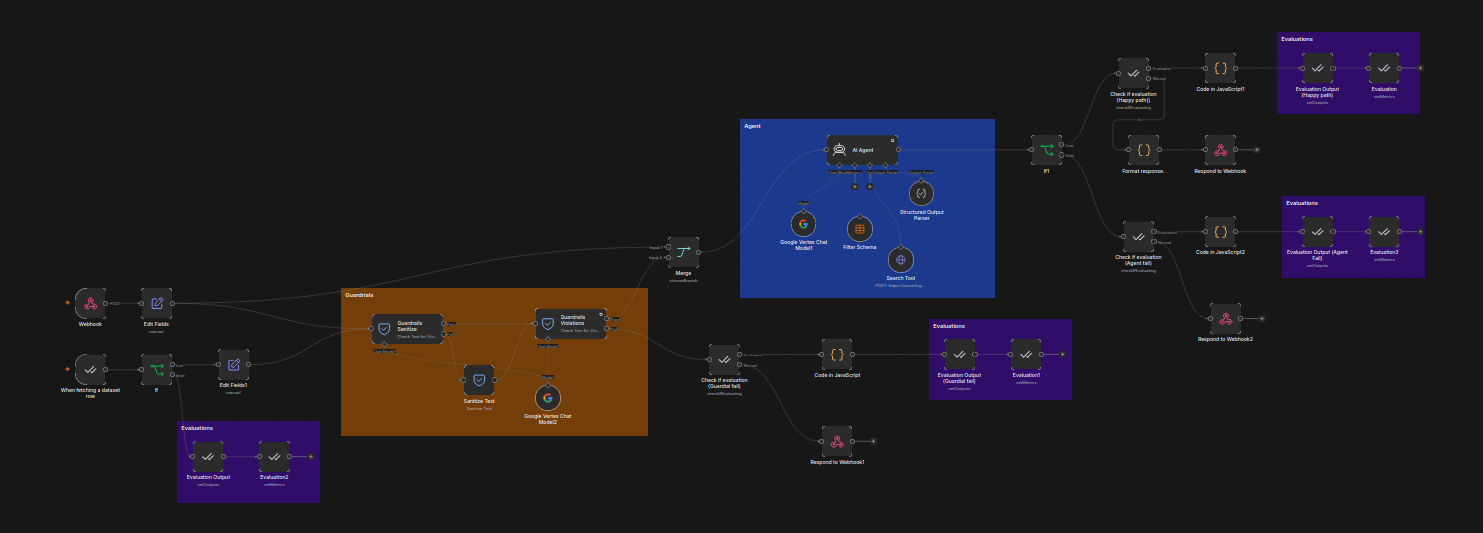Select the Code in JavaScript node
The image size is (1483, 533).
click(x=837, y=354)
